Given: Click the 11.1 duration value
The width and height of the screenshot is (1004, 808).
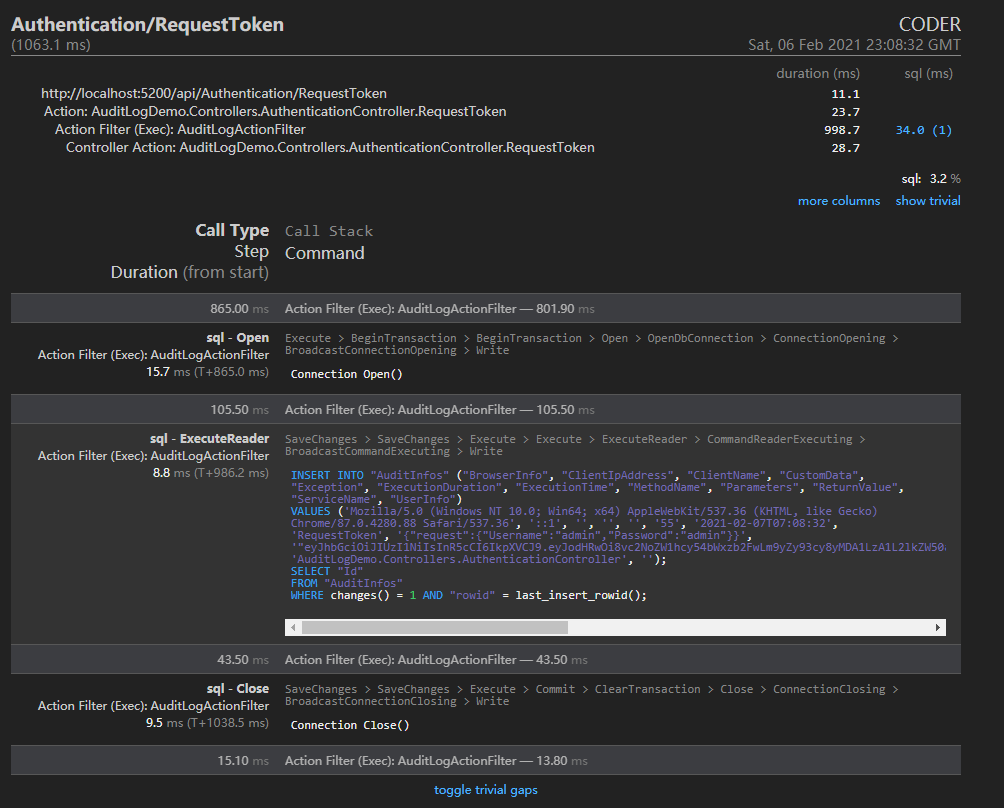Looking at the screenshot, I should coord(845,94).
